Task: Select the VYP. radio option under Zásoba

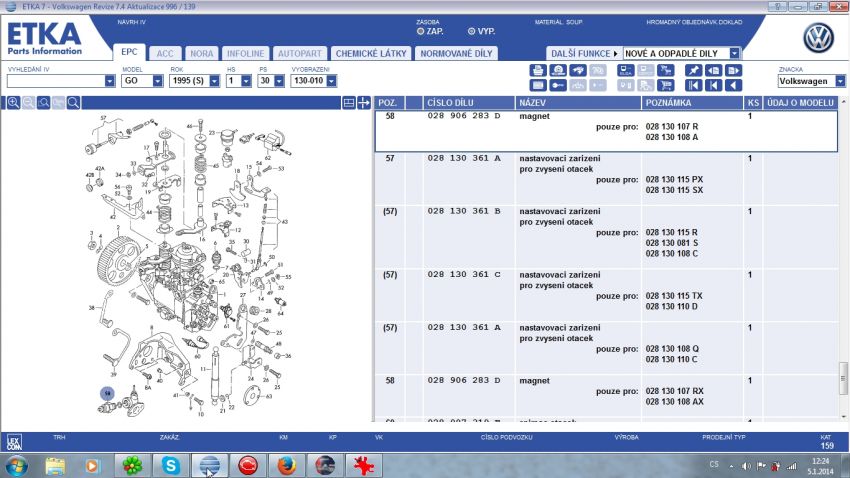Action: [x=471, y=31]
